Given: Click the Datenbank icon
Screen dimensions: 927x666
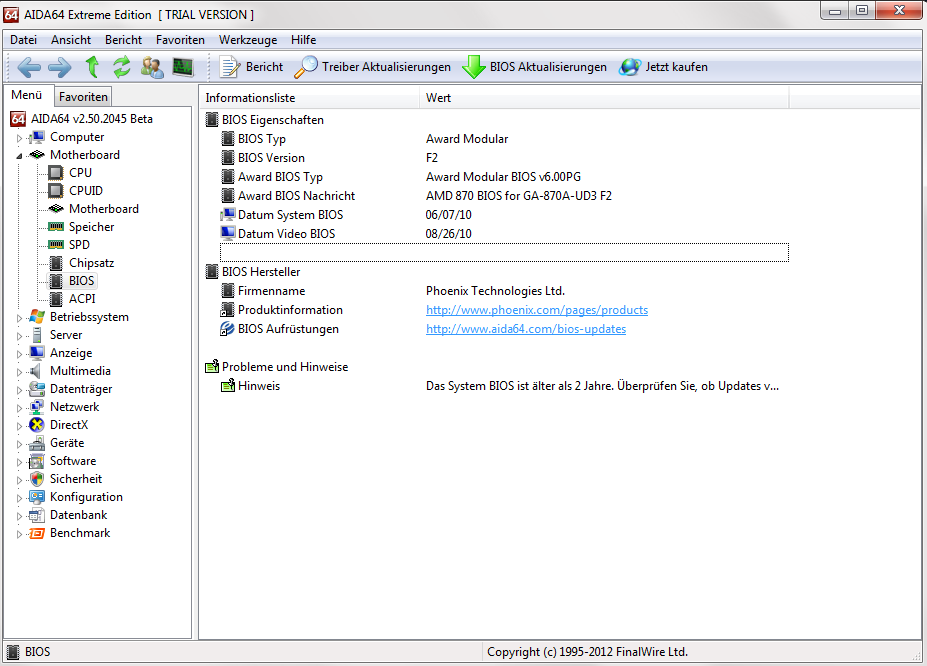Looking at the screenshot, I should (x=37, y=515).
